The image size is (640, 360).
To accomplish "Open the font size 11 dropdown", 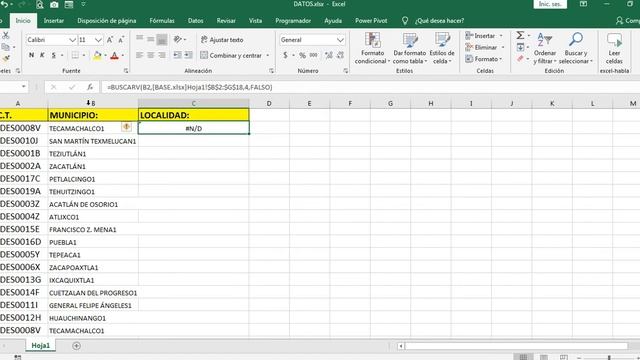I will pyautogui.click(x=98, y=40).
